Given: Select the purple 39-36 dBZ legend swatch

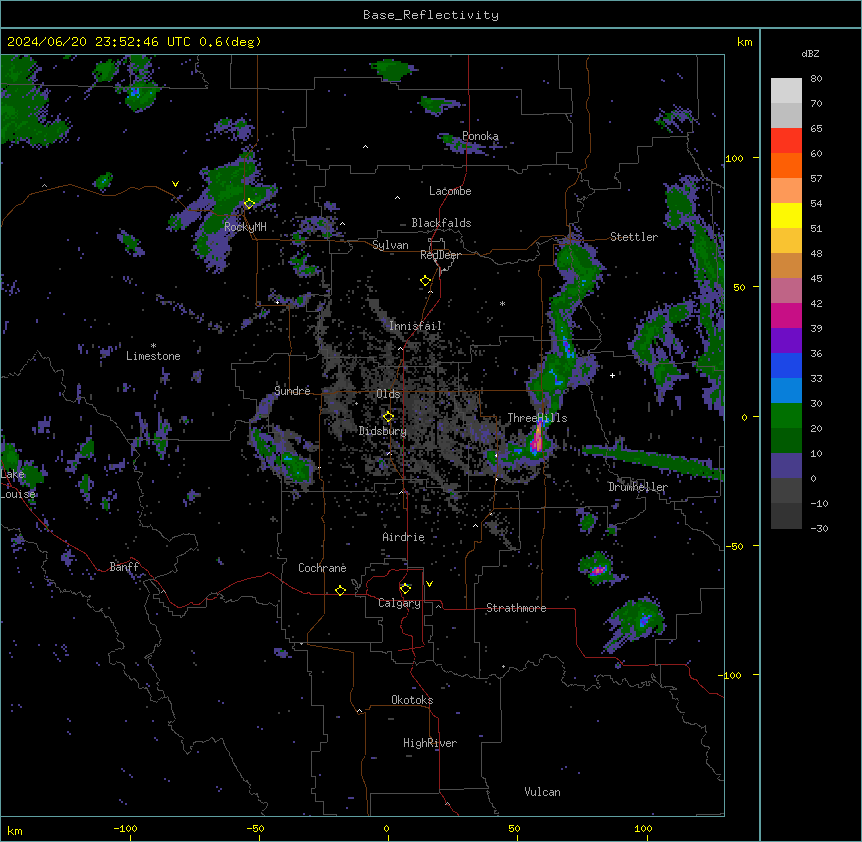Looking at the screenshot, I should pos(786,341).
